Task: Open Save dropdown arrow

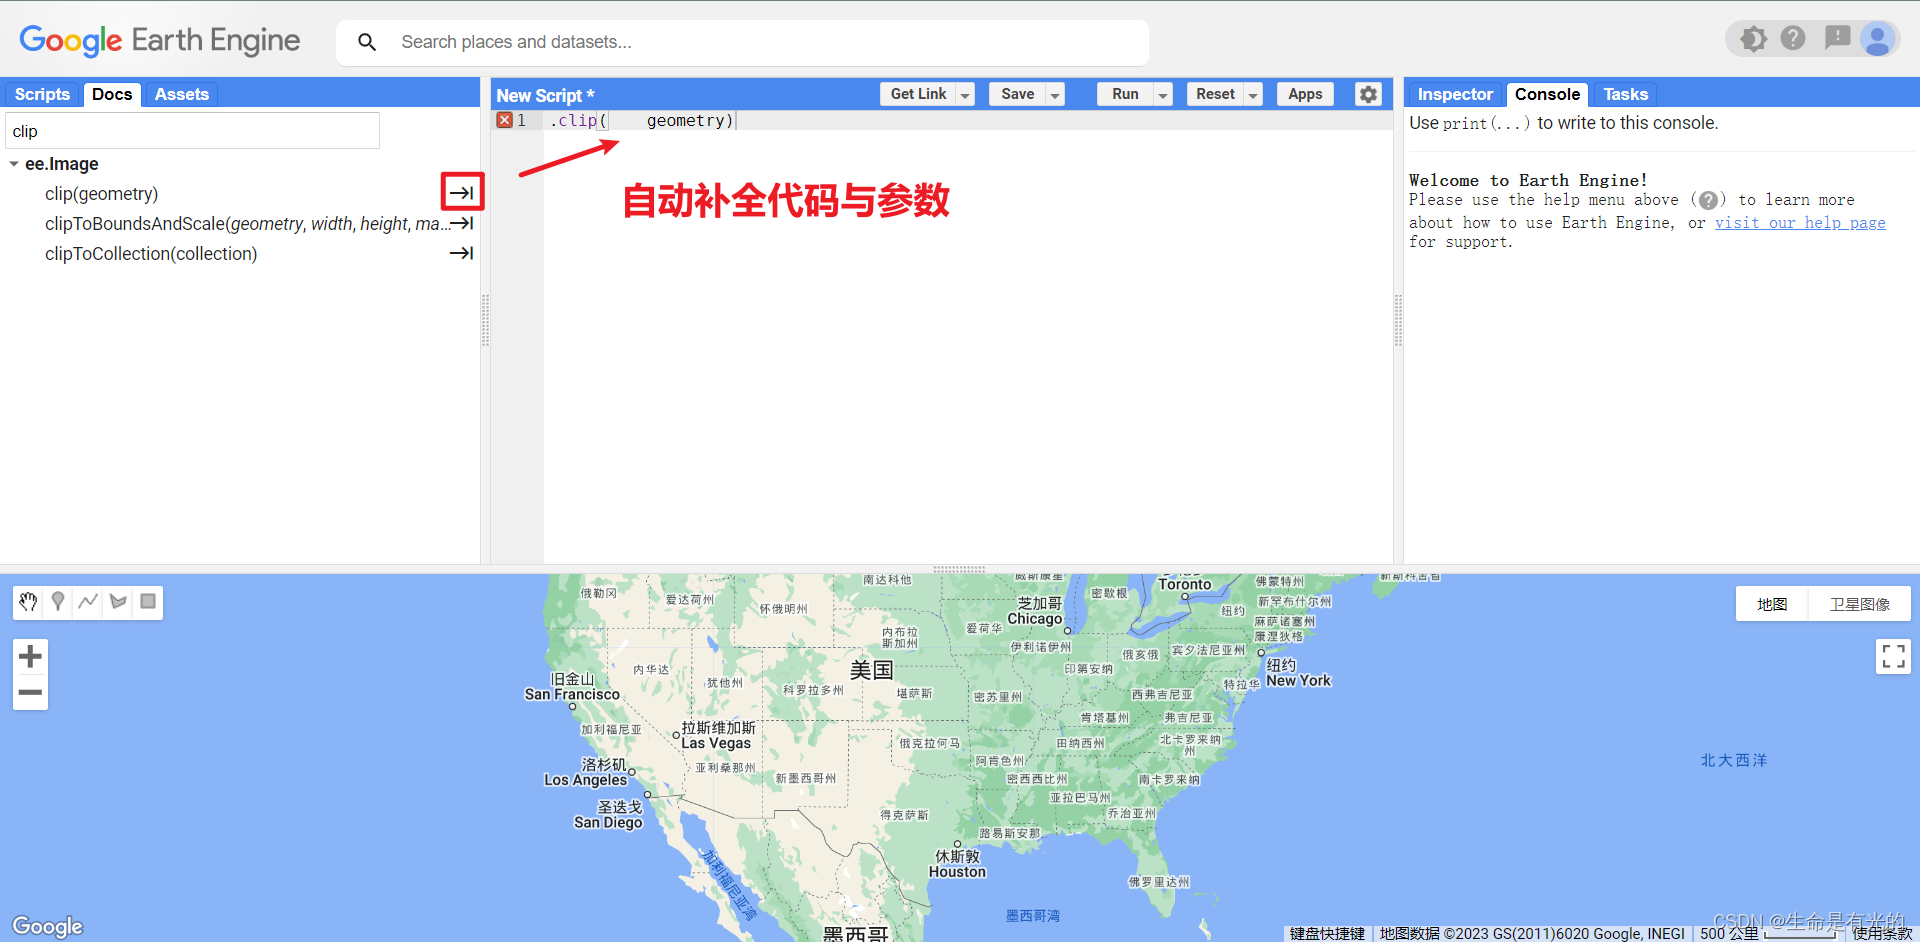Action: click(1055, 94)
